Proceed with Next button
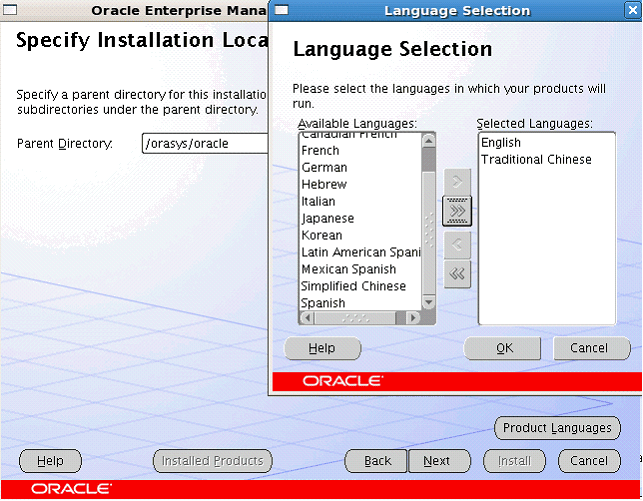643x501 pixels. pyautogui.click(x=440, y=461)
